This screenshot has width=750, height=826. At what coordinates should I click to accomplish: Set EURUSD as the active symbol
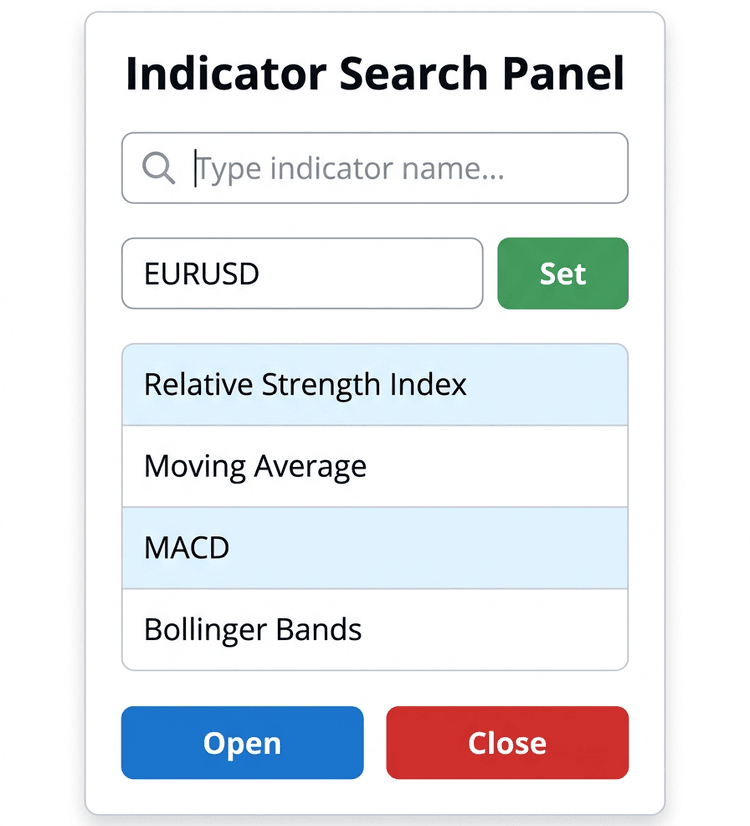[562, 273]
